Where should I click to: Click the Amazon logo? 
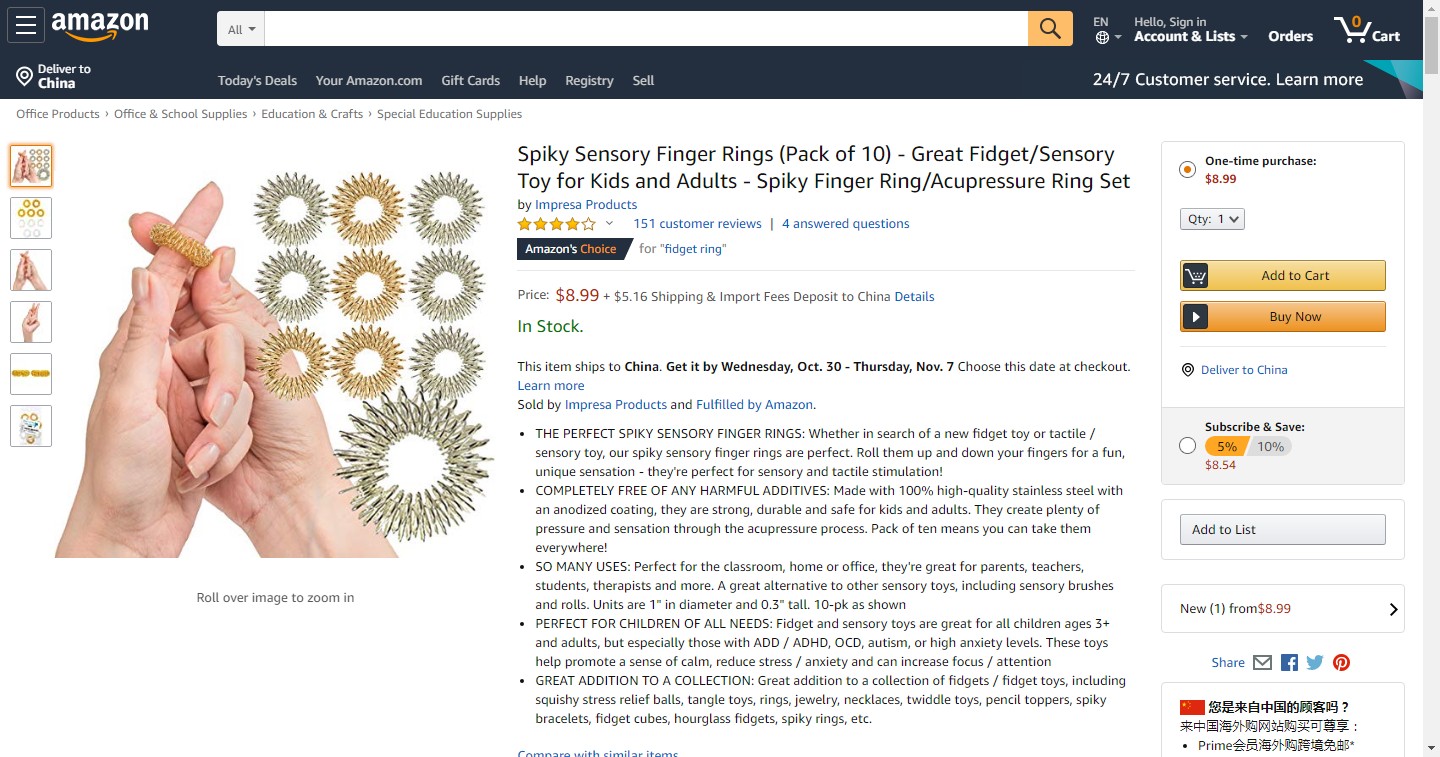[x=100, y=27]
